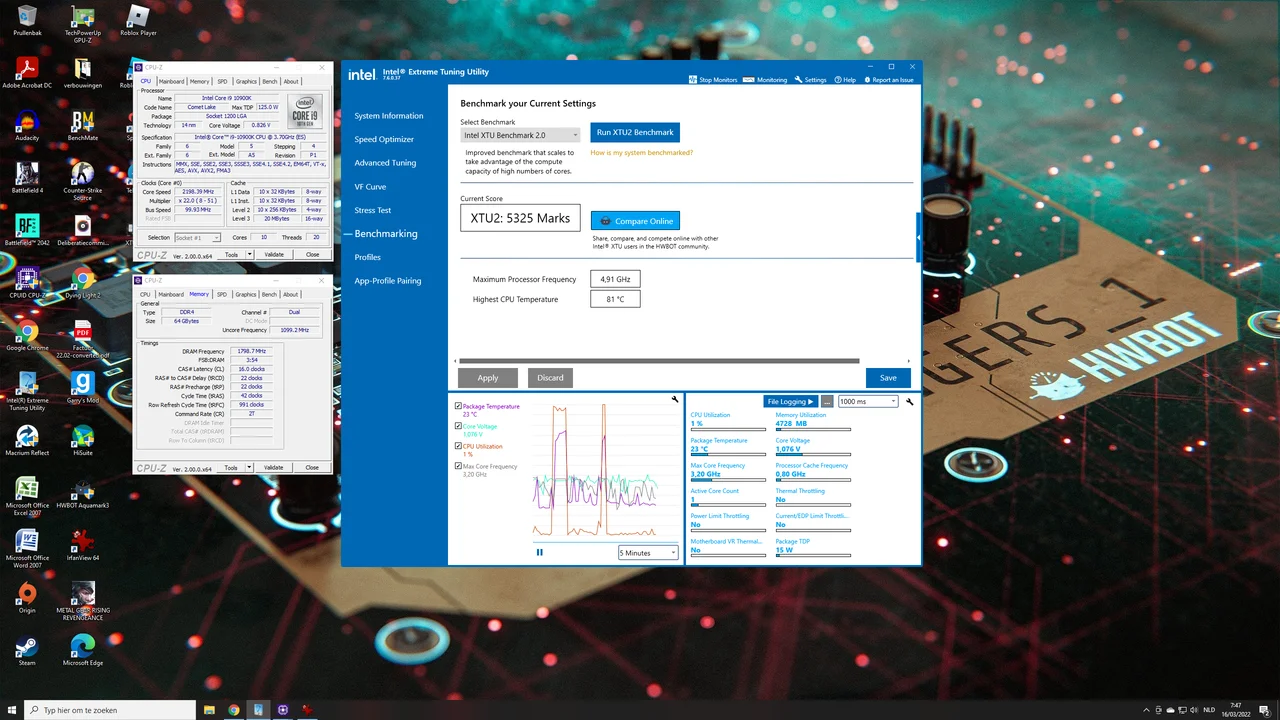The image size is (1280, 720).
Task: Click Validate in CPU-Z Memory window
Action: coord(273,467)
